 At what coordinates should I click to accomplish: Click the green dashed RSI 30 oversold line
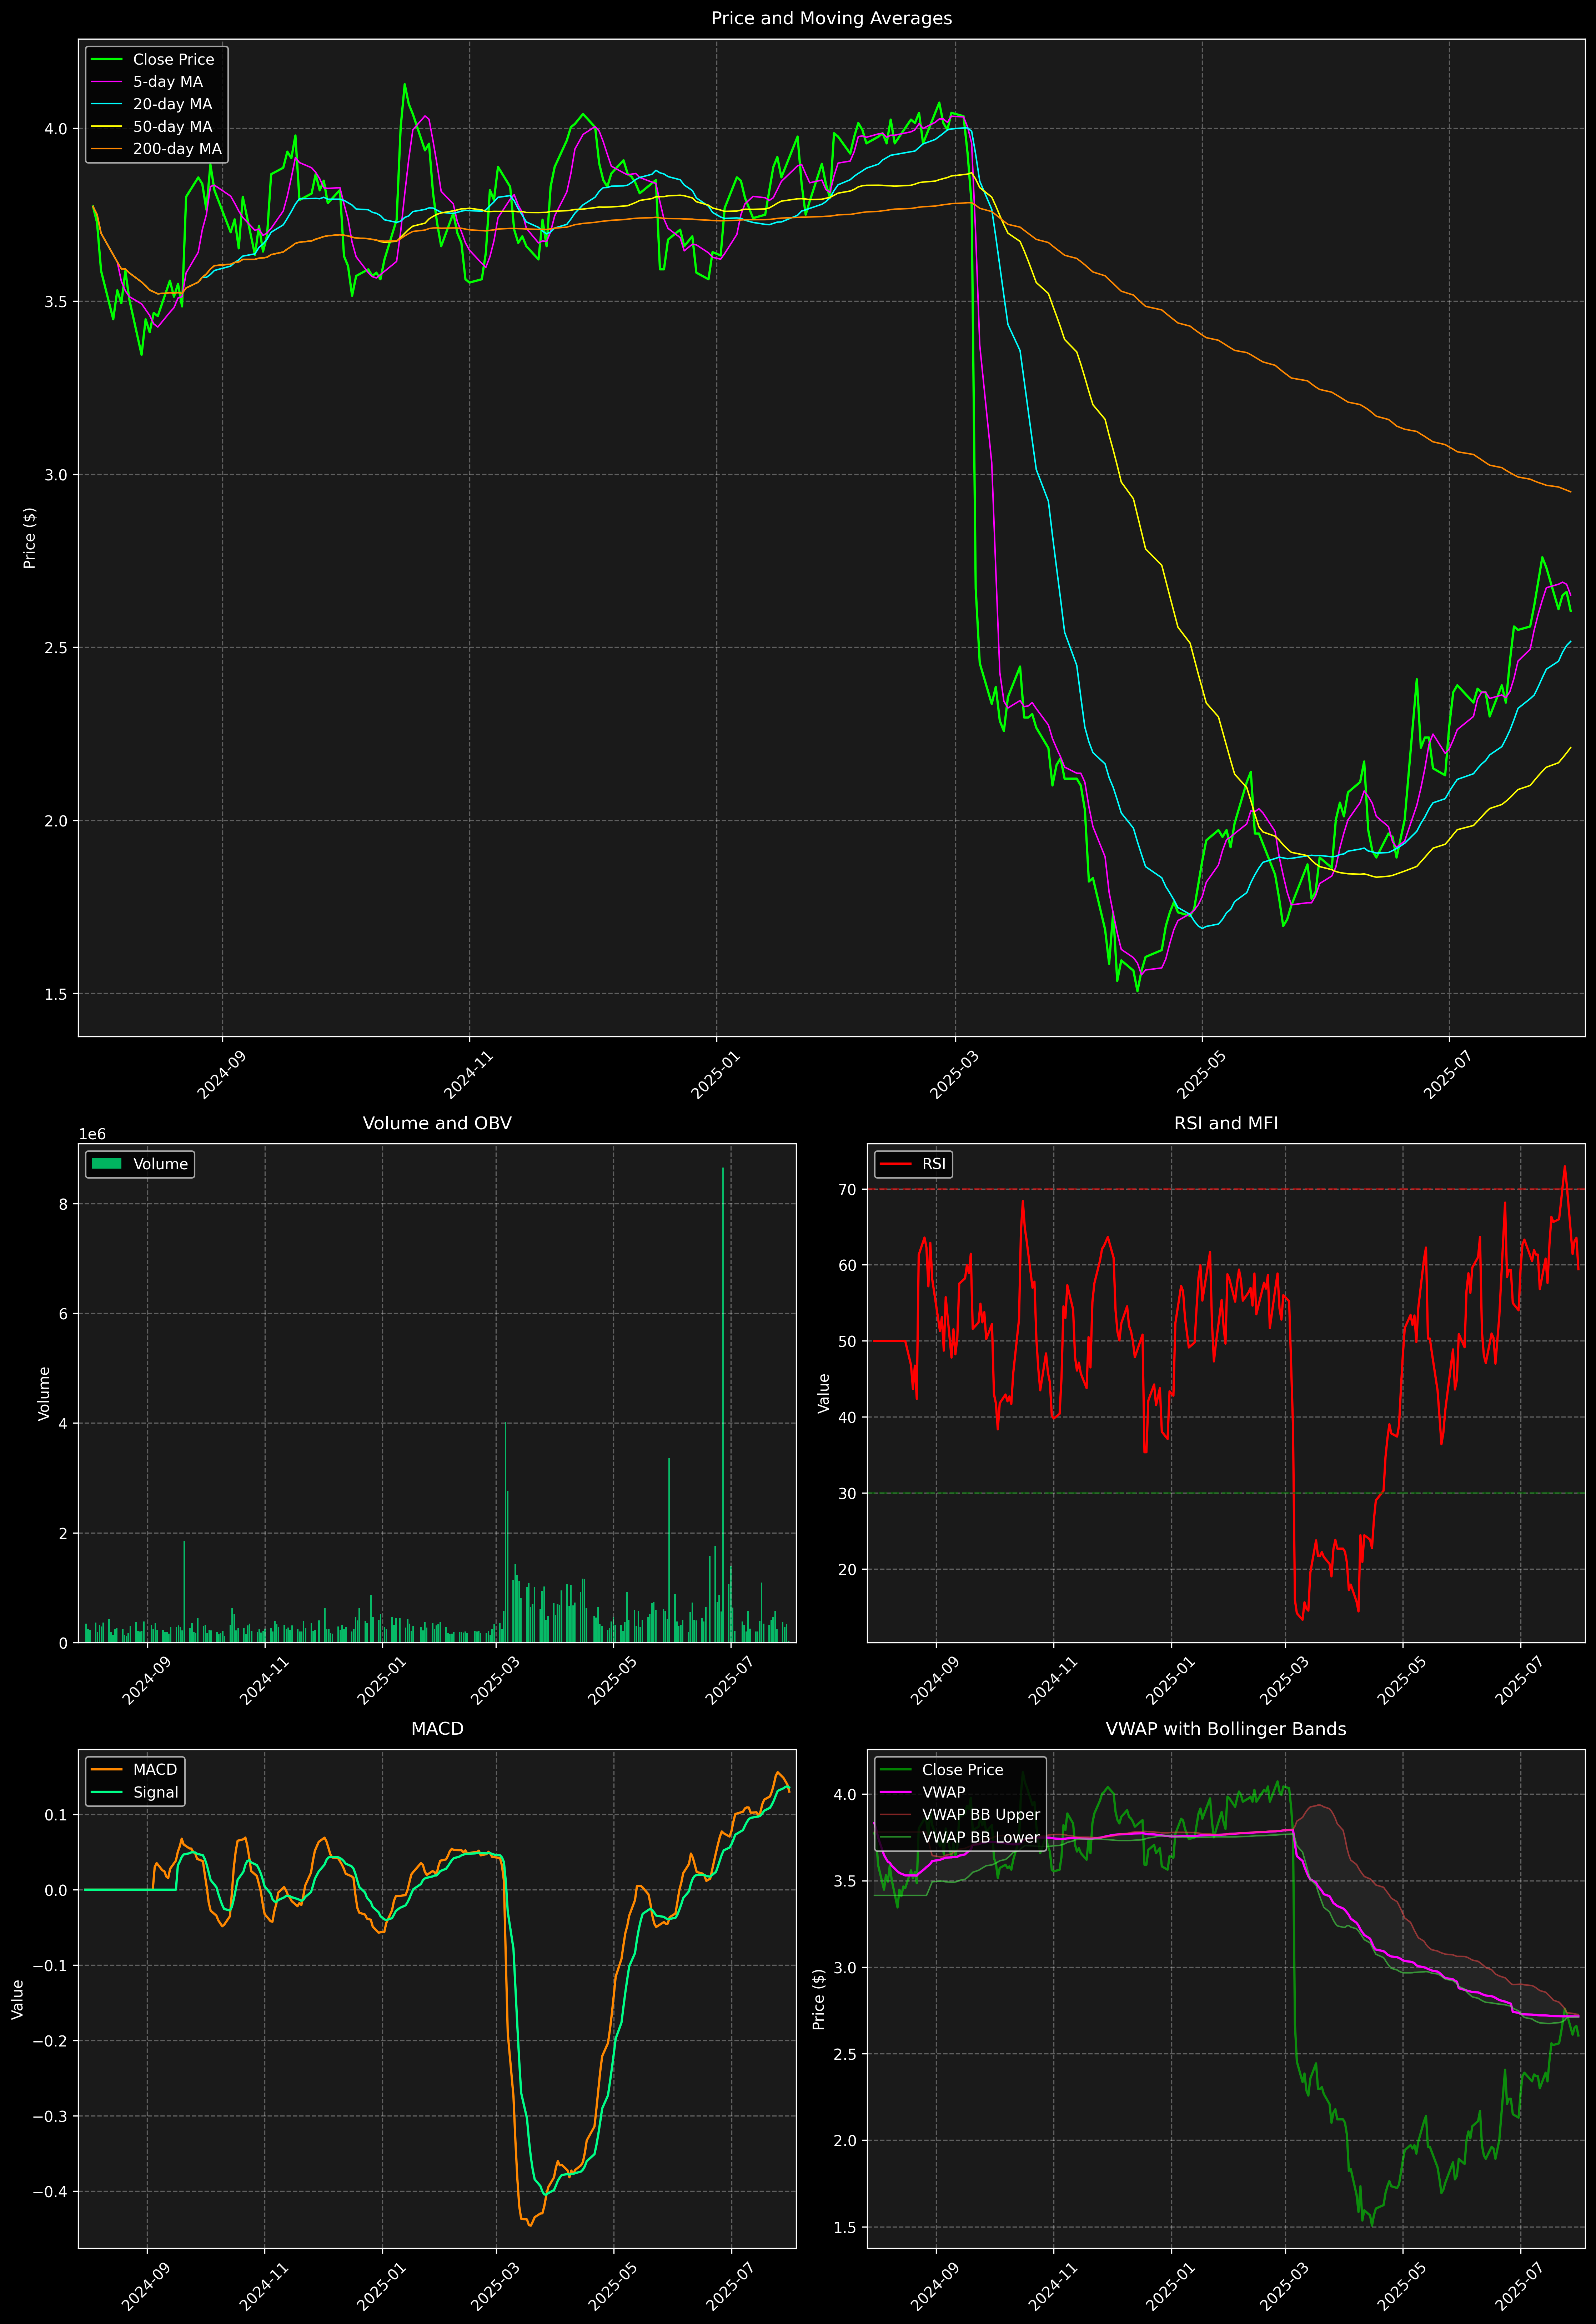coord(1226,1493)
